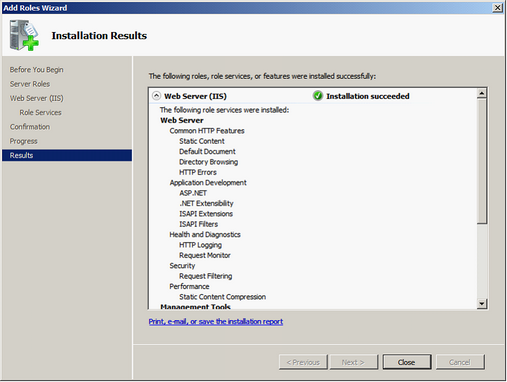Open the Print, e-mail, or save report link
This screenshot has width=507, height=382.
coord(216,322)
